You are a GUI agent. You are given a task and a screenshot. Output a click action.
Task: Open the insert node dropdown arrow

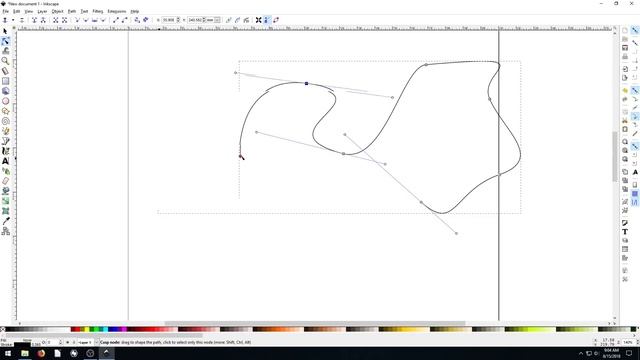[13, 20]
